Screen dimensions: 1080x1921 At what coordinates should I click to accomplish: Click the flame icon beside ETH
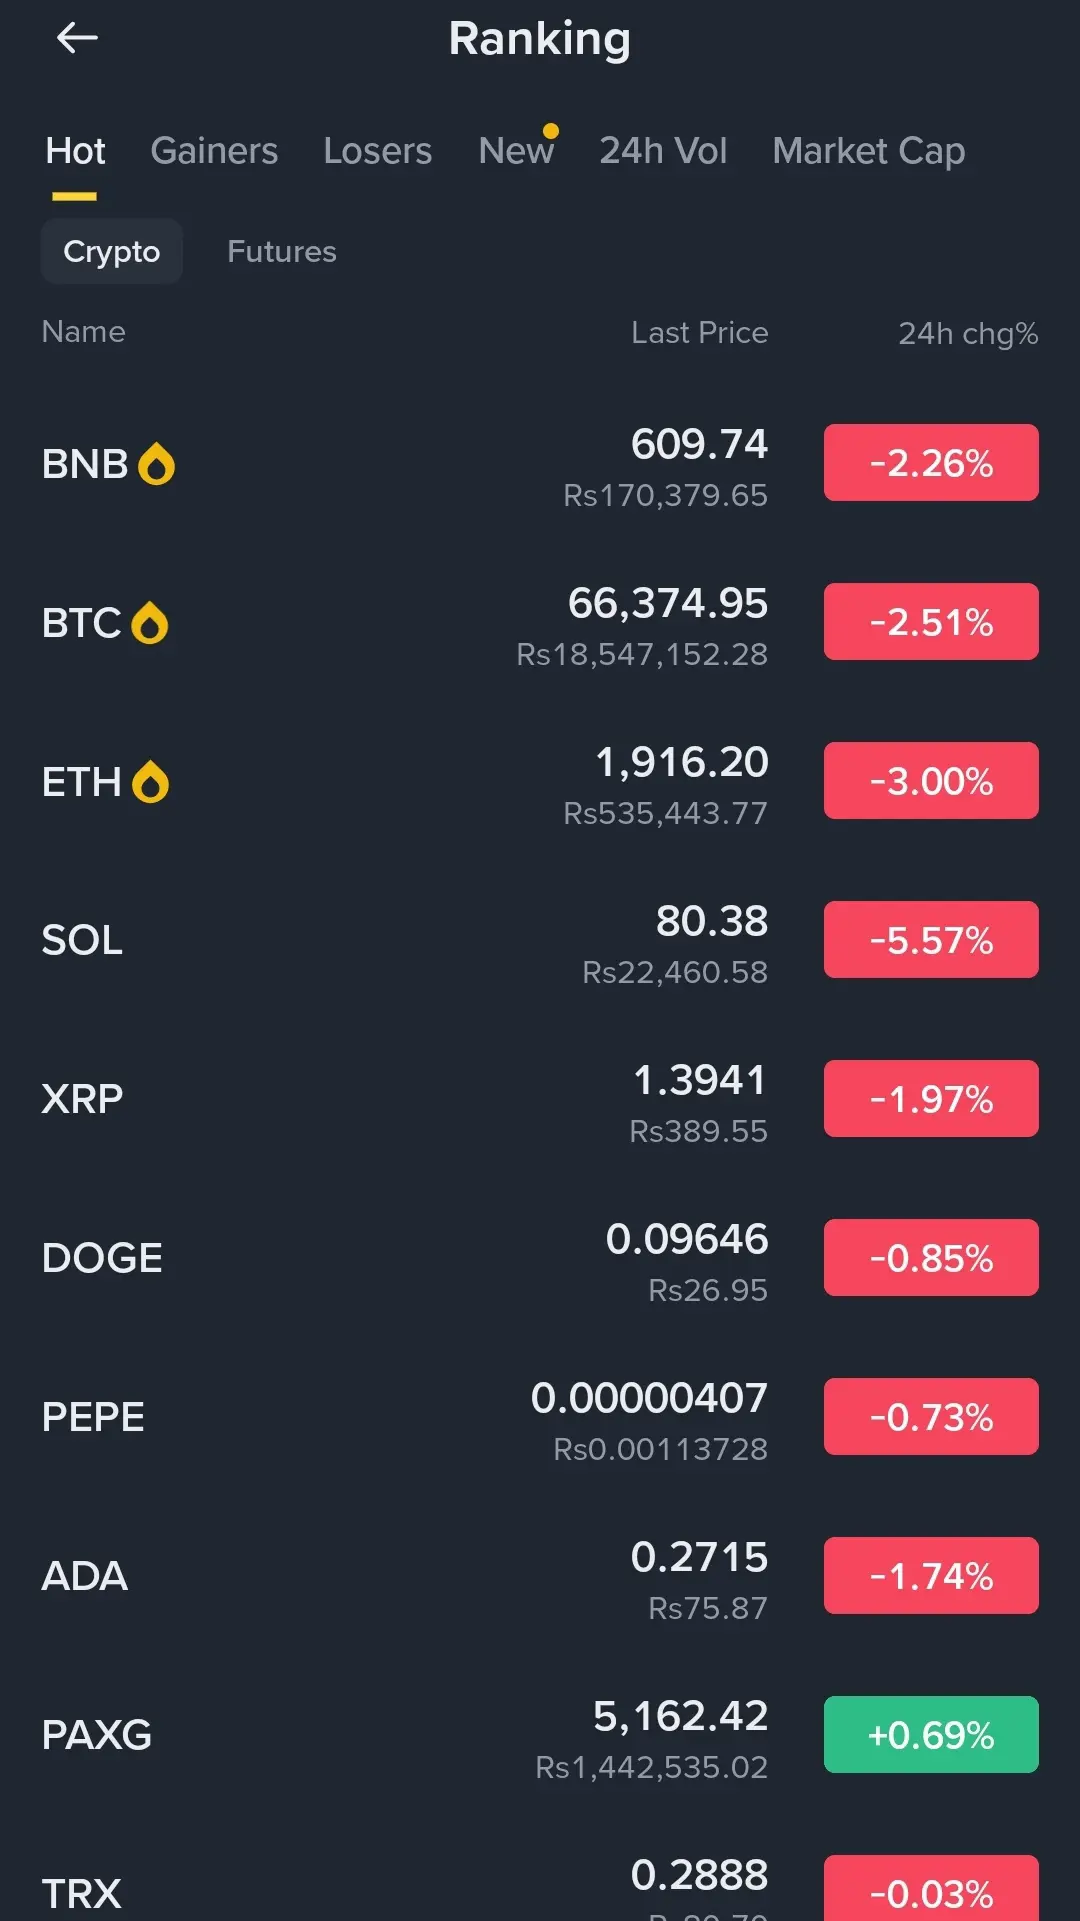pos(150,782)
